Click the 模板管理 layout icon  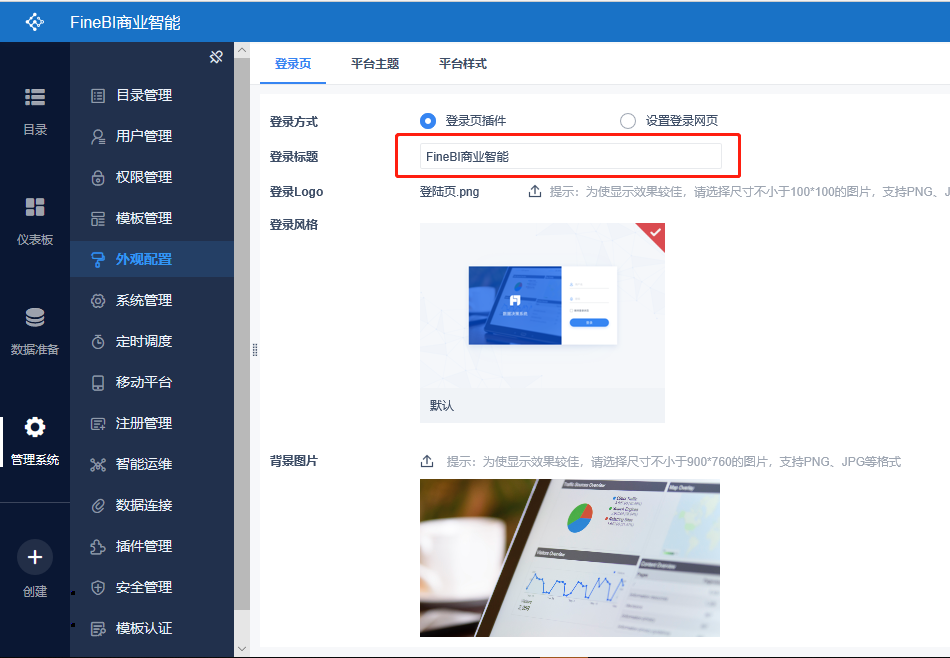click(98, 219)
